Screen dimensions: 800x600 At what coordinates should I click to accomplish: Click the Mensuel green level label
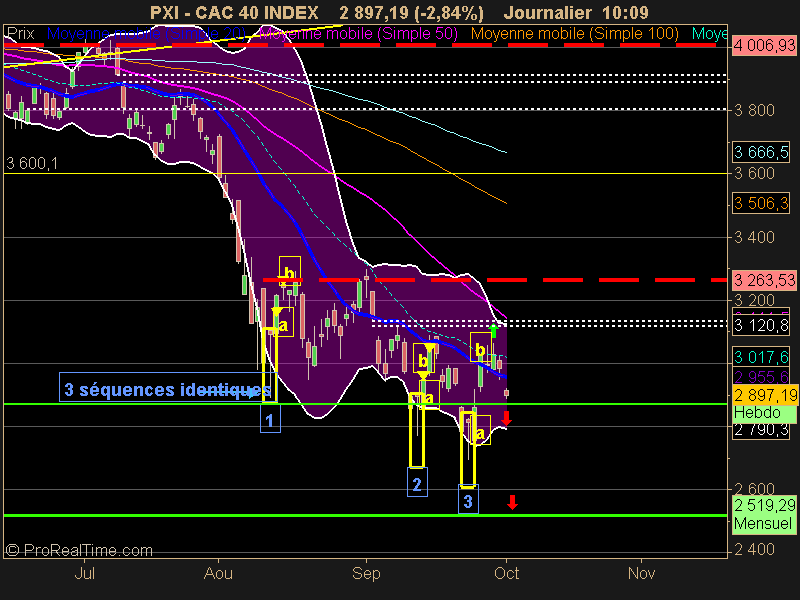(x=764, y=523)
